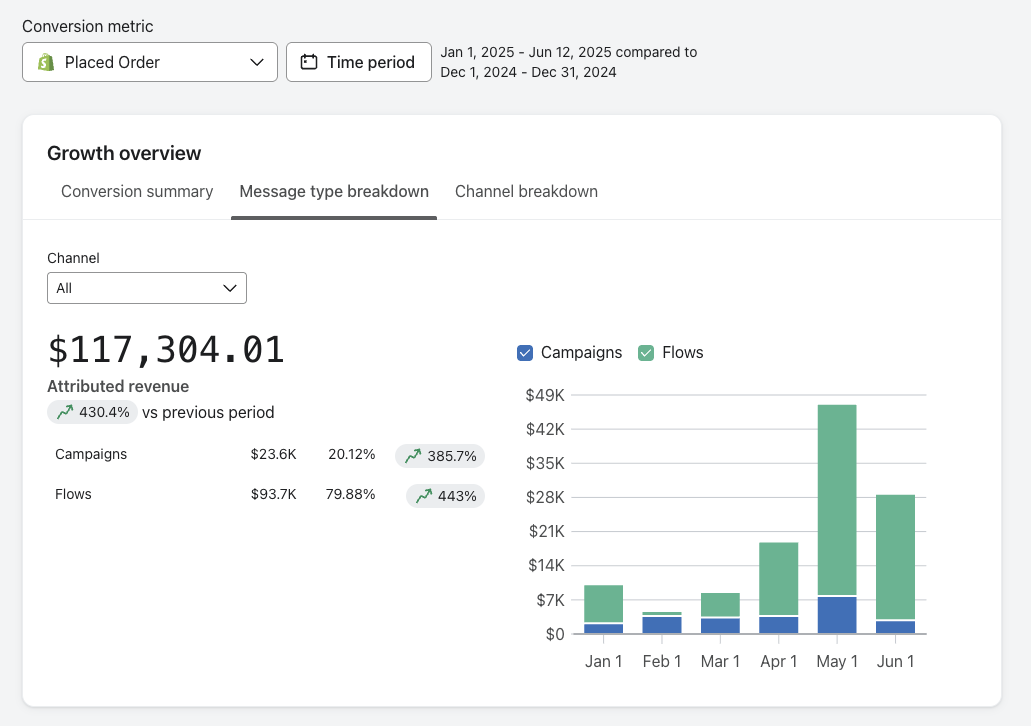Viewport: 1031px width, 726px height.
Task: Click the green Flows bar for May 1
Action: pyautogui.click(x=837, y=500)
